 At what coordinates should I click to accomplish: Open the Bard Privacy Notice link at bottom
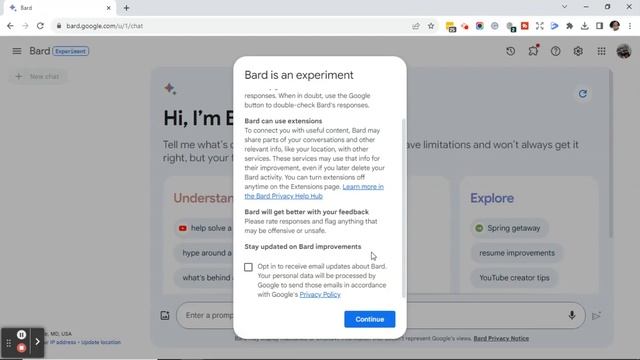click(501, 338)
